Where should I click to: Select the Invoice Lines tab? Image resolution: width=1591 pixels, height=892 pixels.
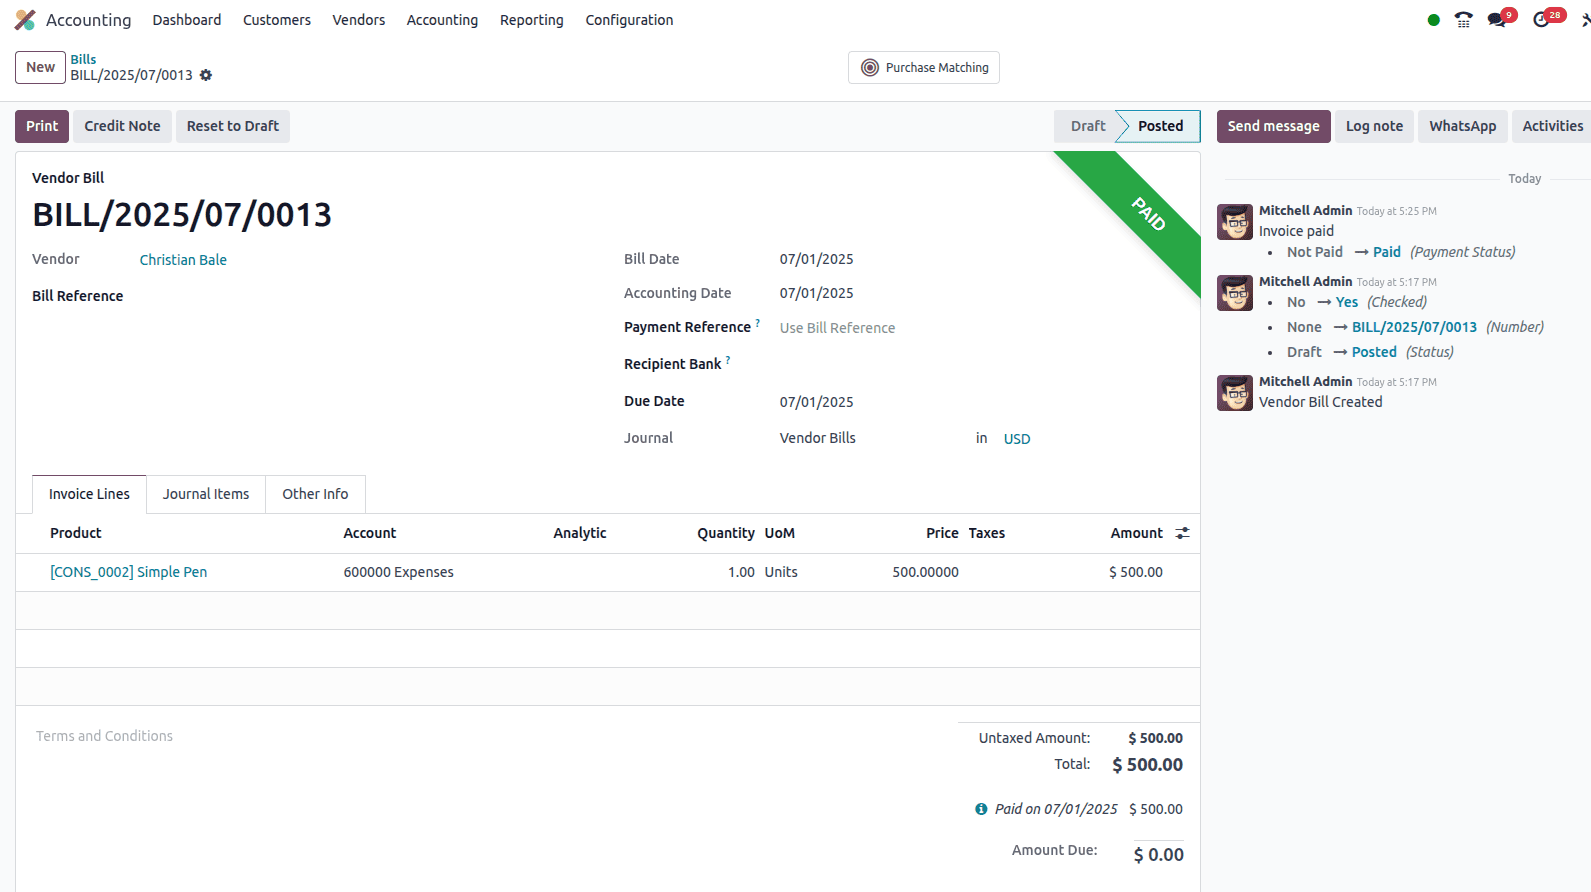pos(89,494)
